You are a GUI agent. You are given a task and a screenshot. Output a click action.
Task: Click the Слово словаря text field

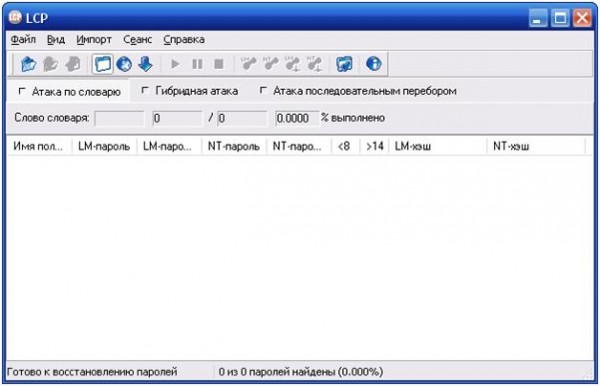point(119,118)
